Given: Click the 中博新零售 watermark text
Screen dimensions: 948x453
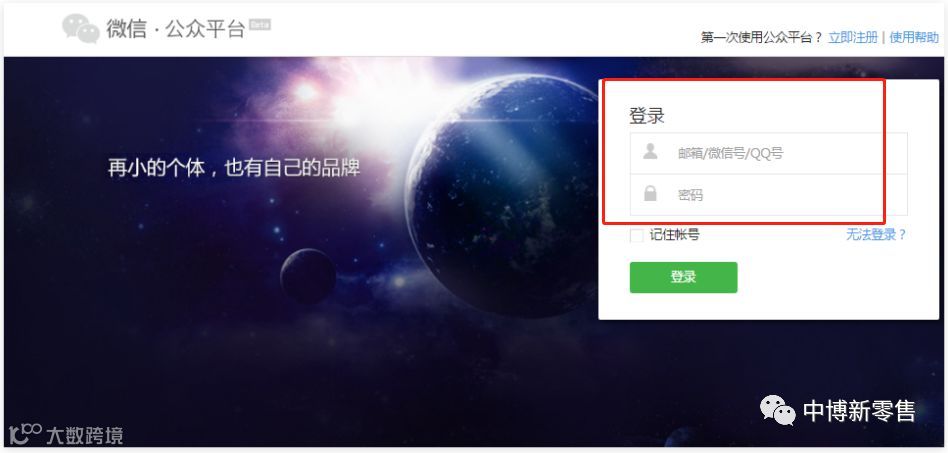Looking at the screenshot, I should coord(859,411).
